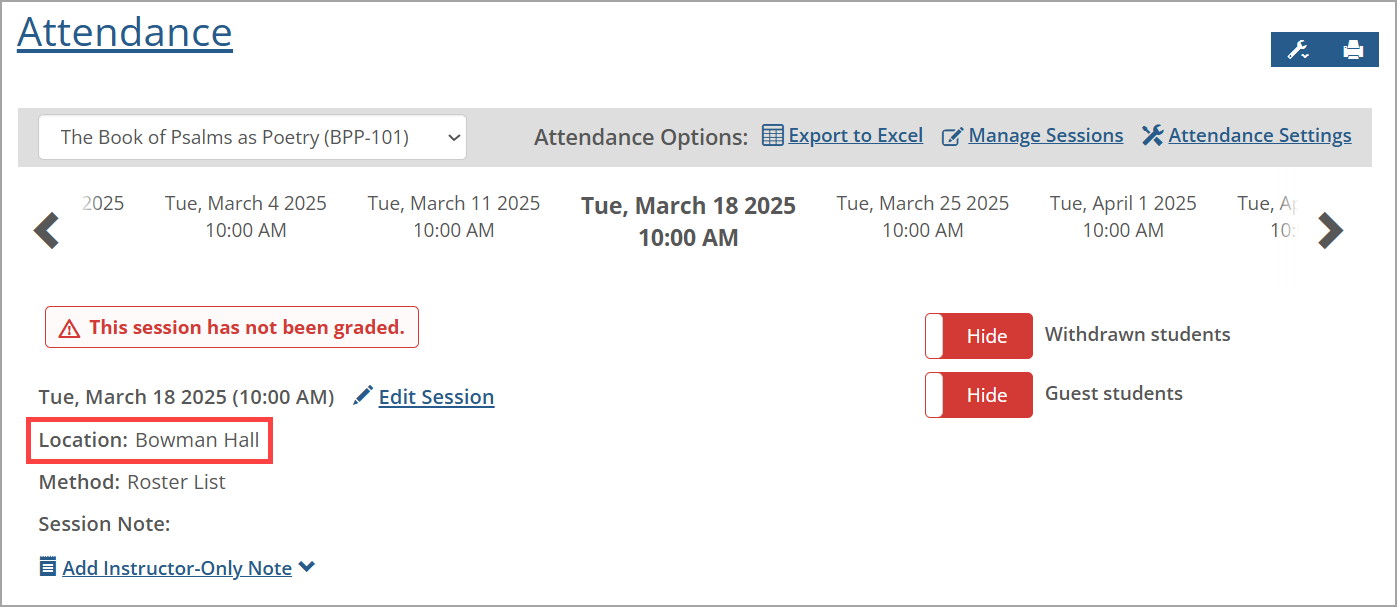Image resolution: width=1397 pixels, height=607 pixels.
Task: Click the Attendance Settings tools icon
Action: coord(1152,136)
